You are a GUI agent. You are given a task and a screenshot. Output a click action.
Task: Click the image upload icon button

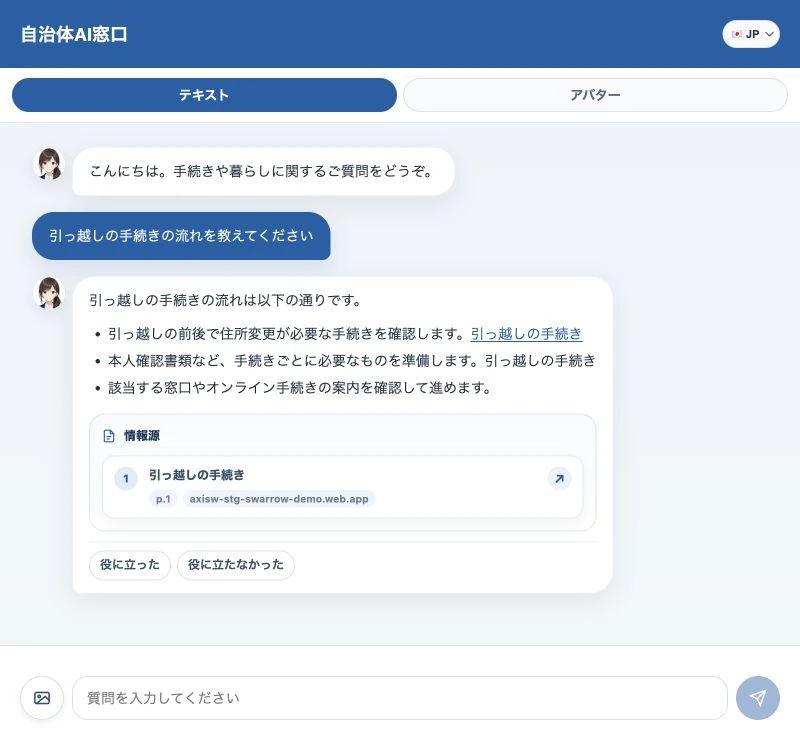(x=42, y=698)
